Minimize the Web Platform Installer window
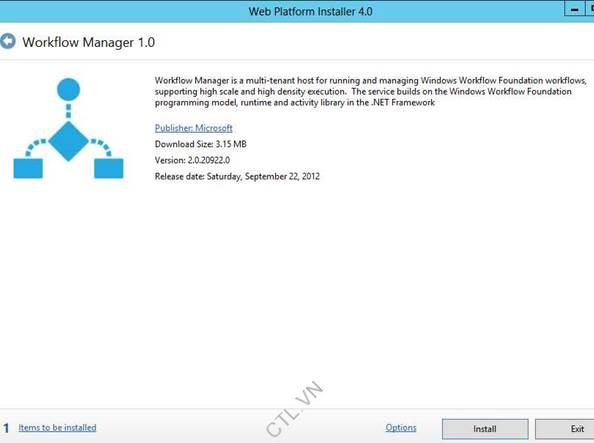The image size is (594, 443). click(574, 9)
